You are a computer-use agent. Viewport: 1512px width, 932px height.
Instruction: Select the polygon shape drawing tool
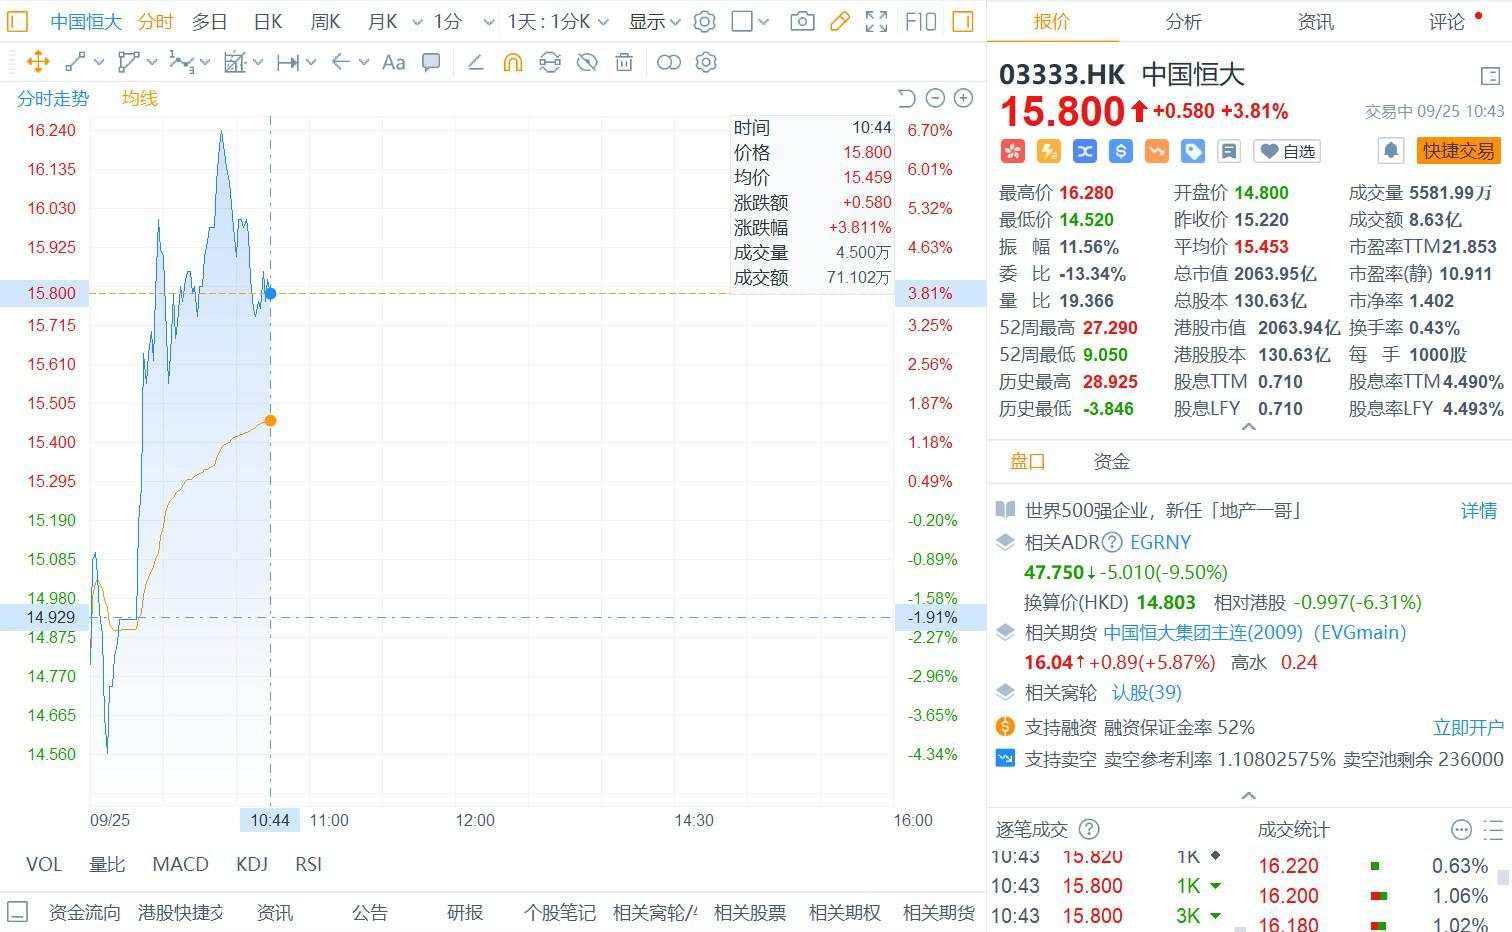[x=128, y=62]
